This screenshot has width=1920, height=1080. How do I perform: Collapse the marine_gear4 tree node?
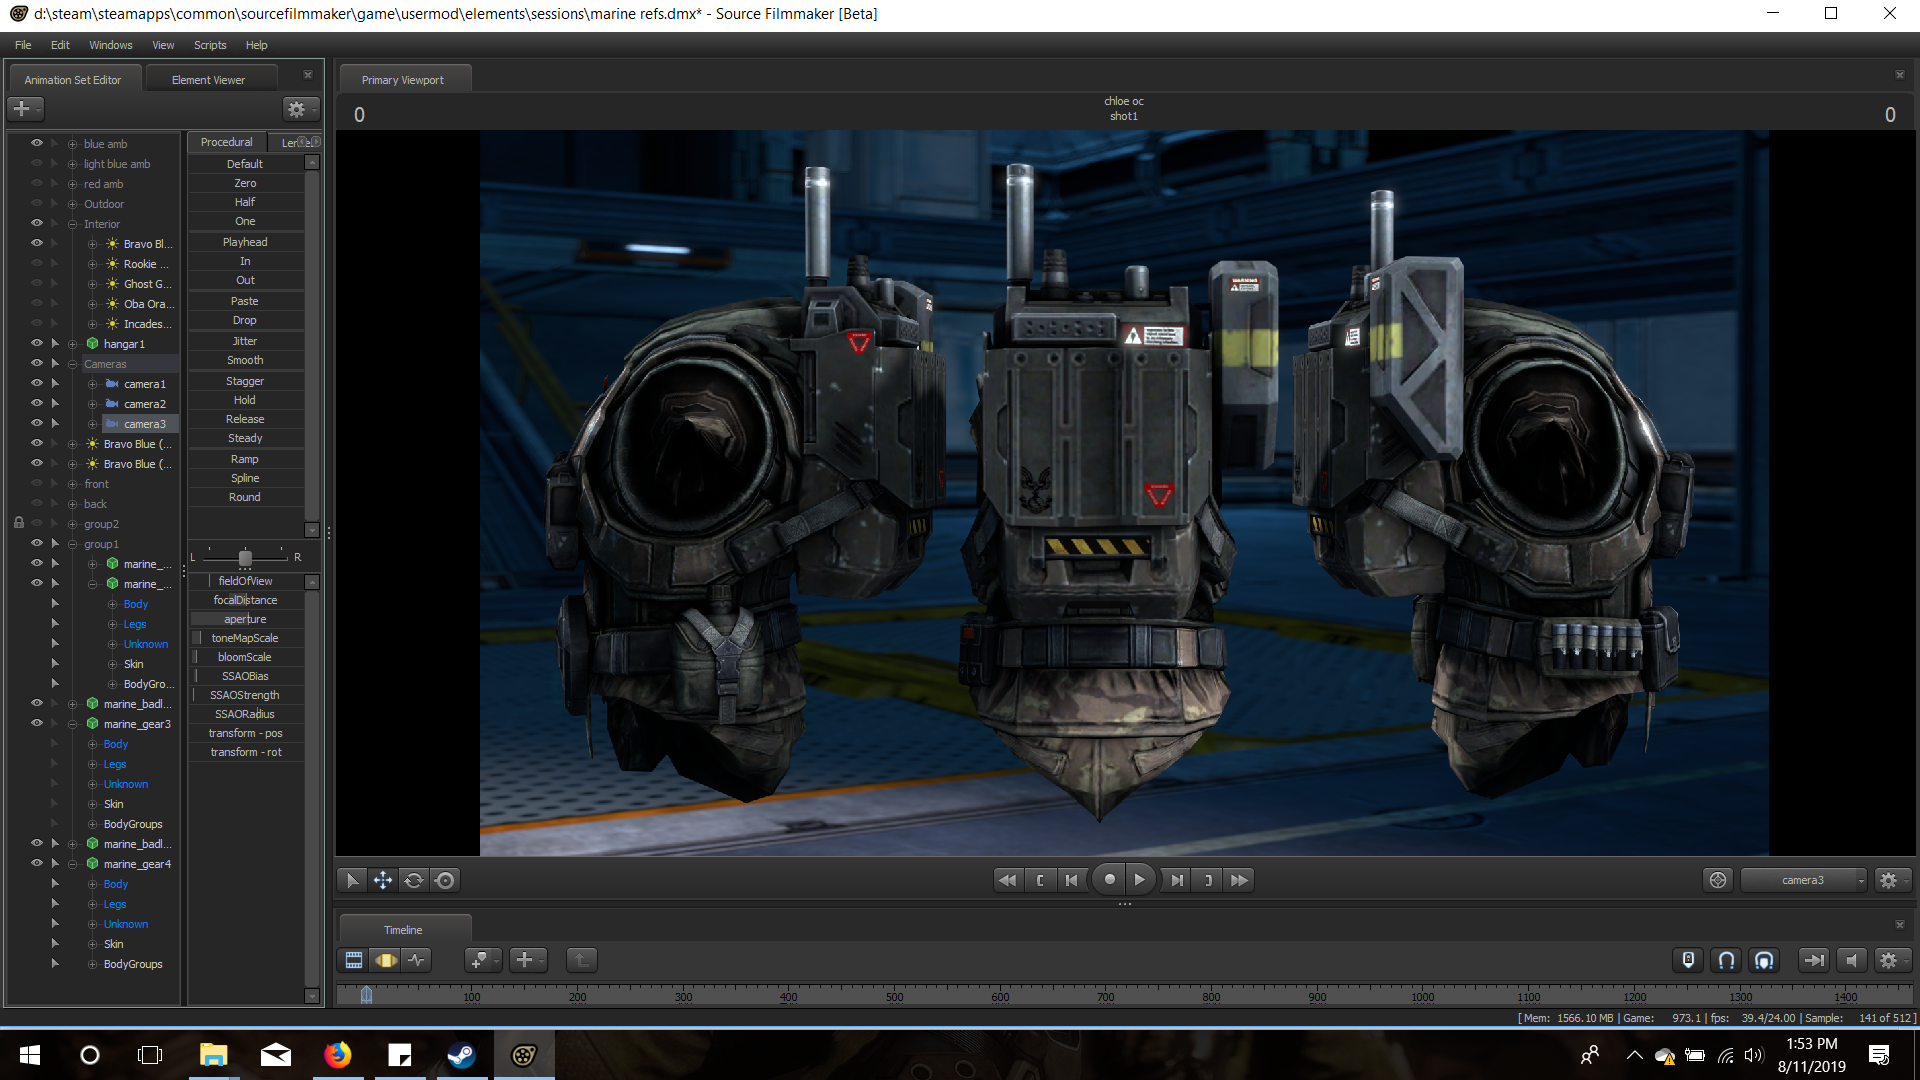72,864
